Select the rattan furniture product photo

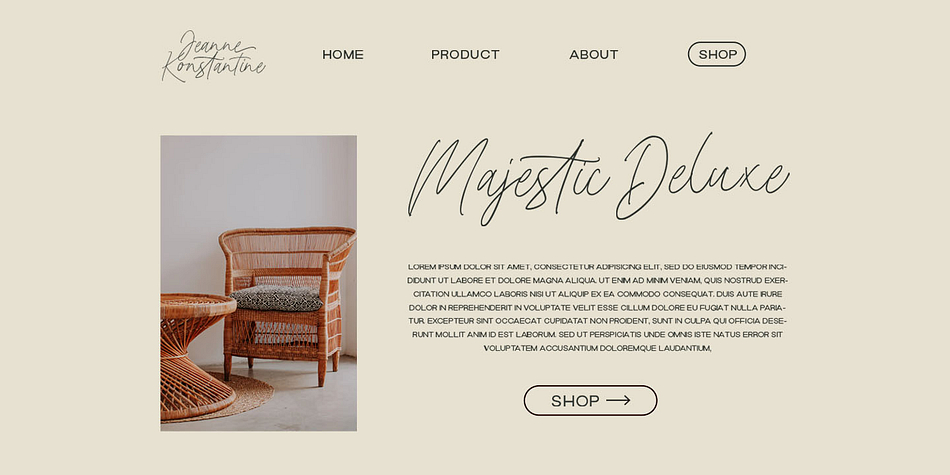click(259, 283)
